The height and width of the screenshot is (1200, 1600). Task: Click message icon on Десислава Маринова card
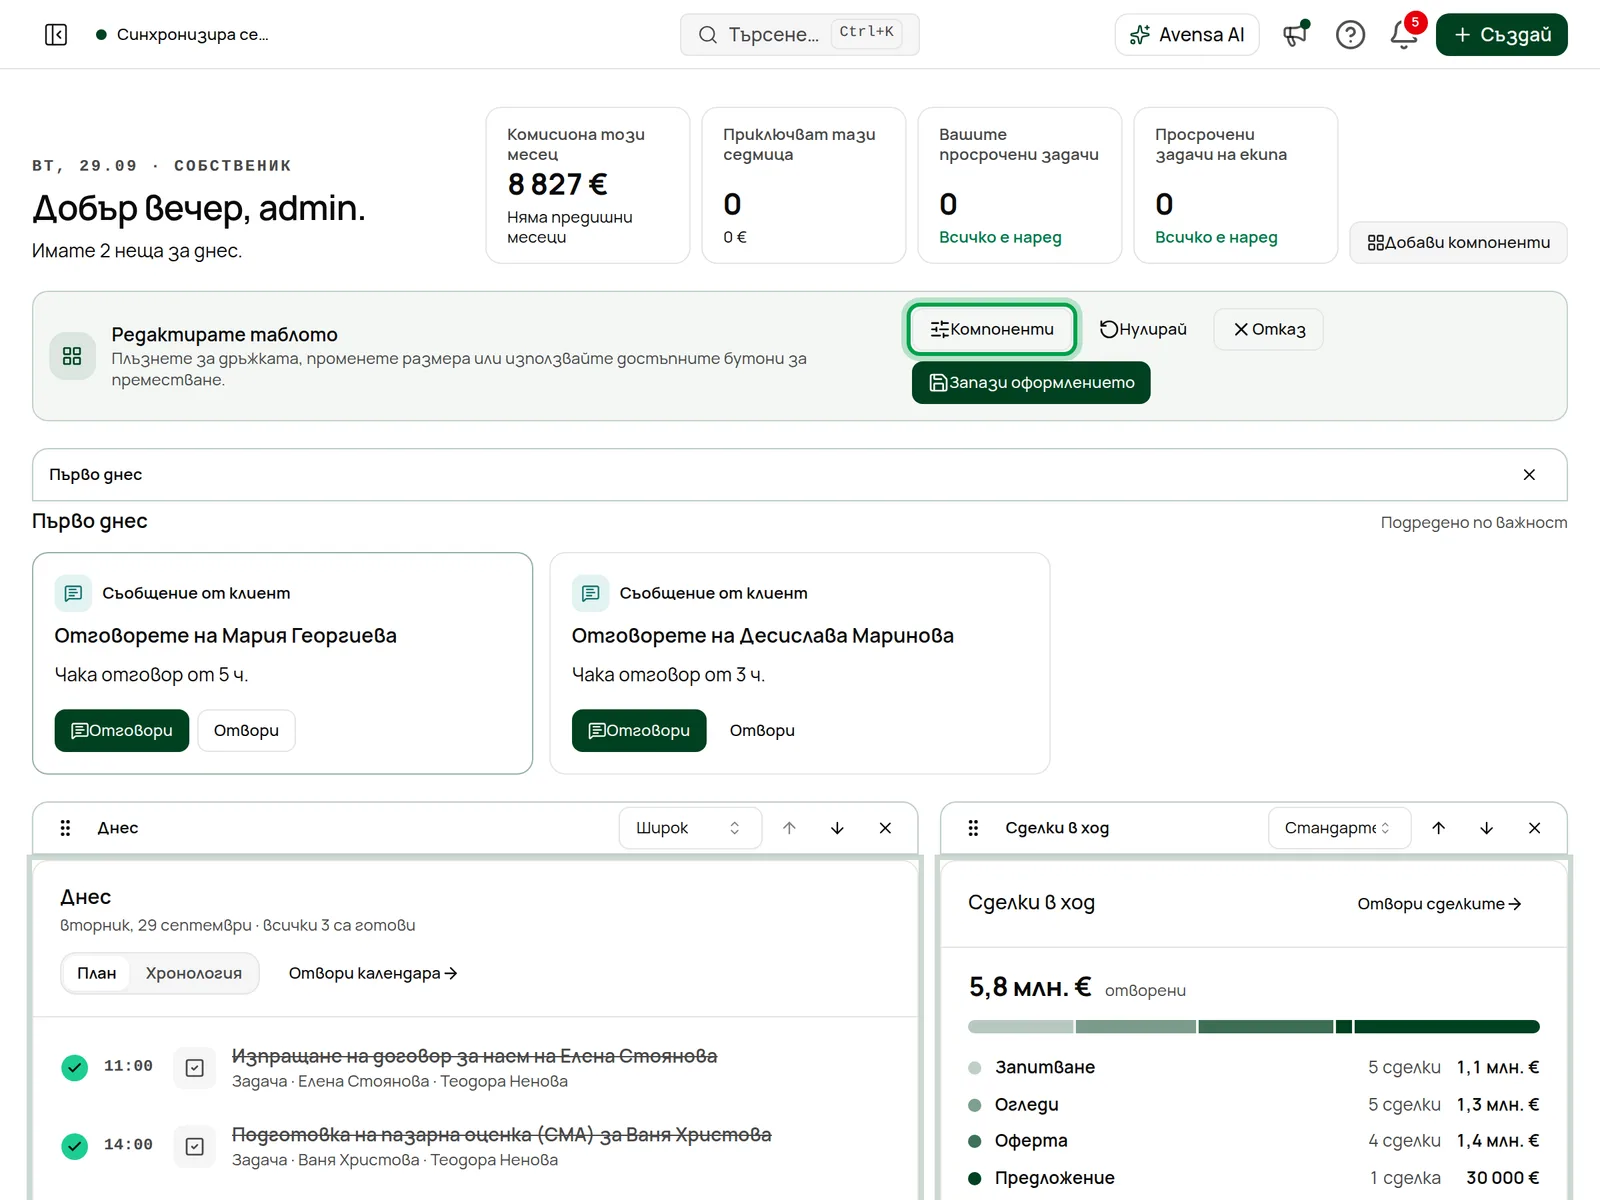pos(590,593)
